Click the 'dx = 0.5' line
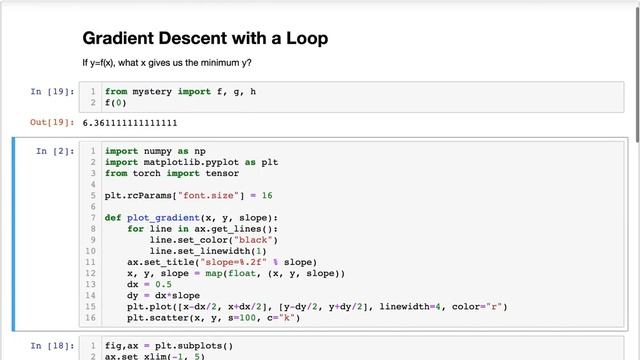640x360 pixels. (x=149, y=284)
